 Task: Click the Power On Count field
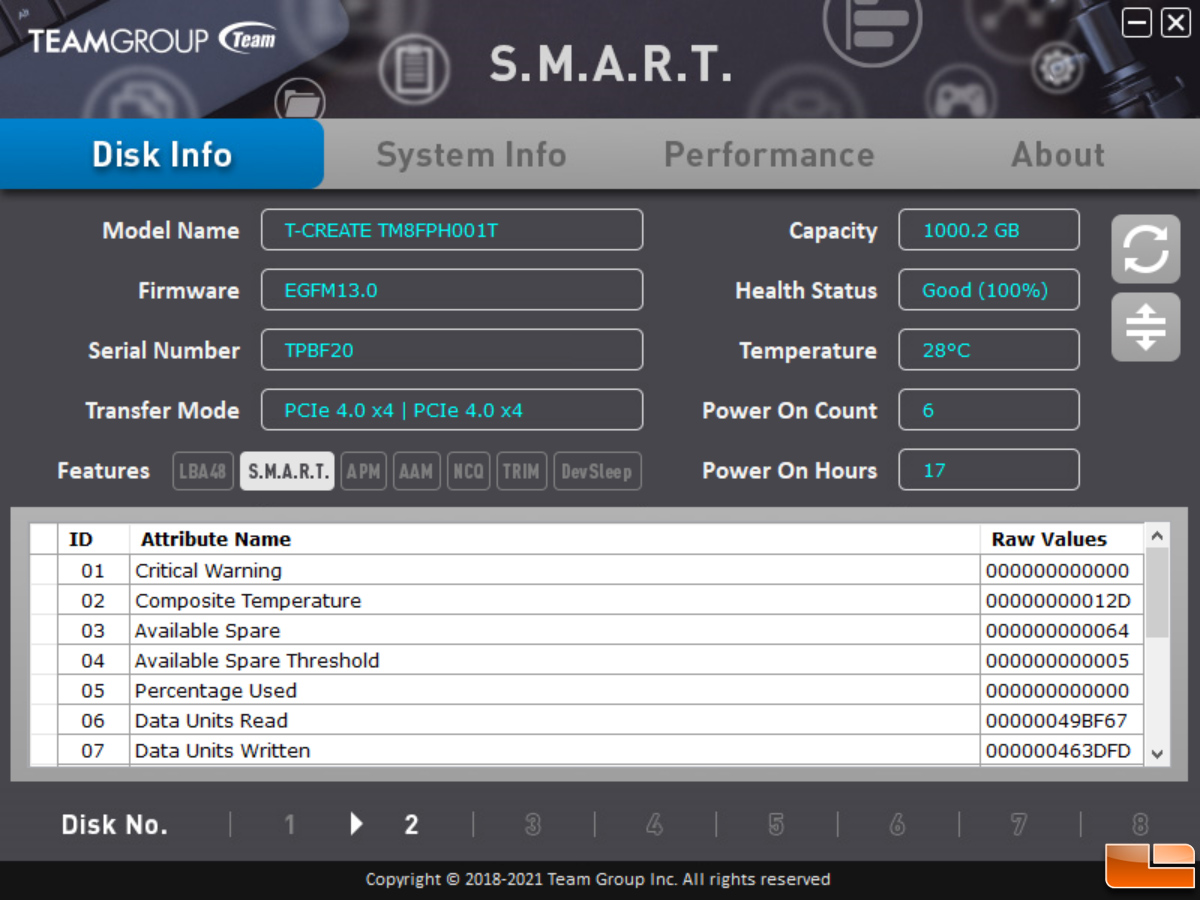coord(989,410)
